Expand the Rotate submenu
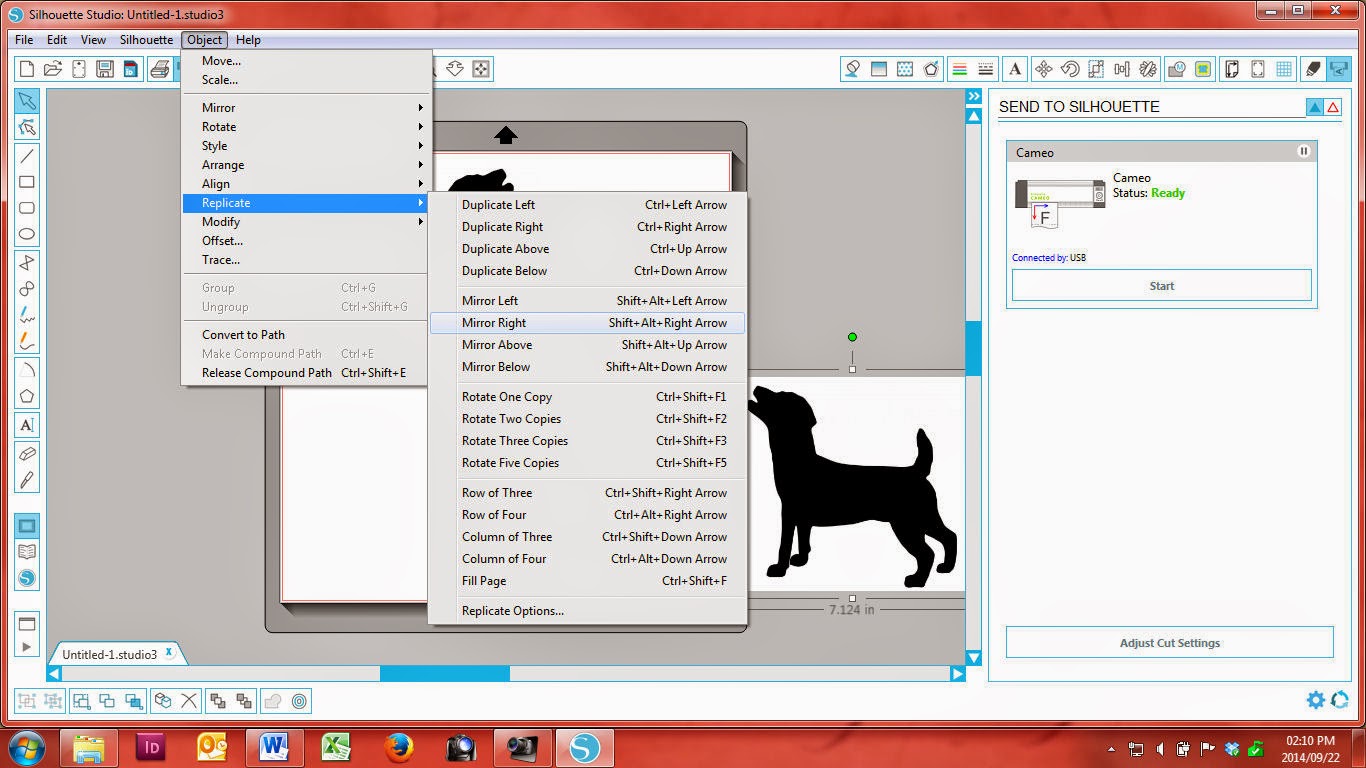The width and height of the screenshot is (1366, 768). click(x=306, y=127)
